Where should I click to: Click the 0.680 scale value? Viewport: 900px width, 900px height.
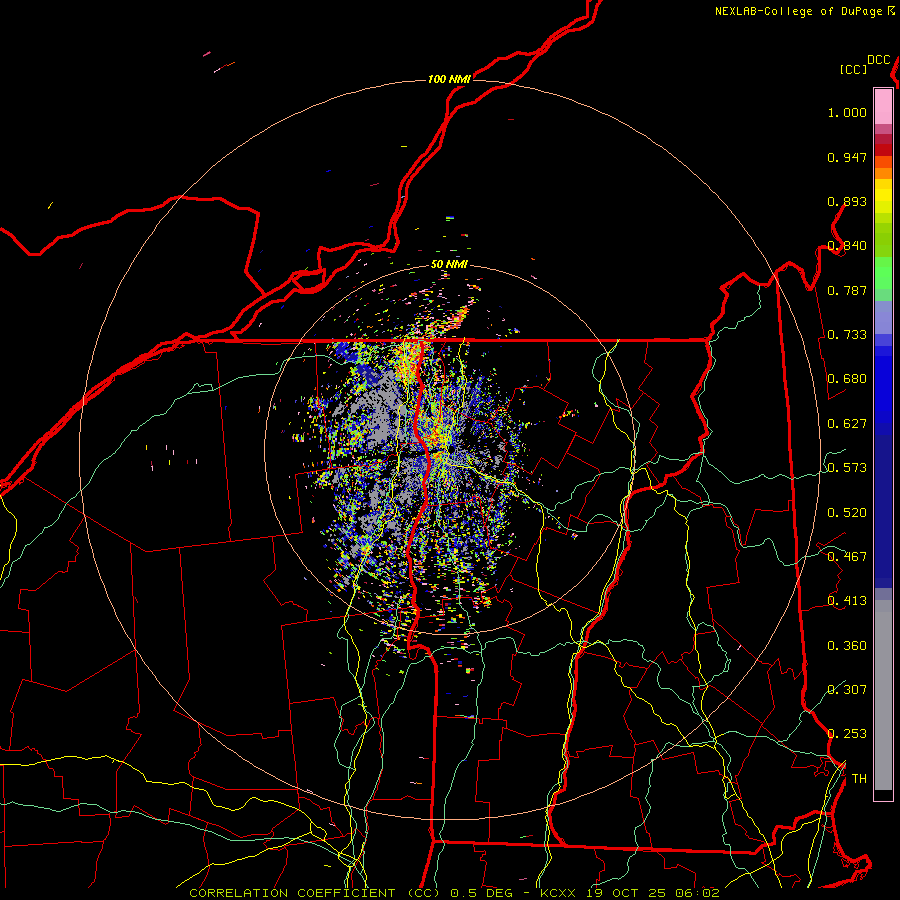(847, 379)
